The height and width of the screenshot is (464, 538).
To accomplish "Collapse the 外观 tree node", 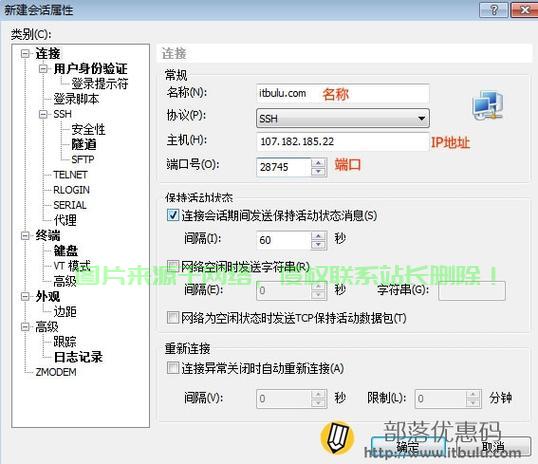I will coord(25,296).
